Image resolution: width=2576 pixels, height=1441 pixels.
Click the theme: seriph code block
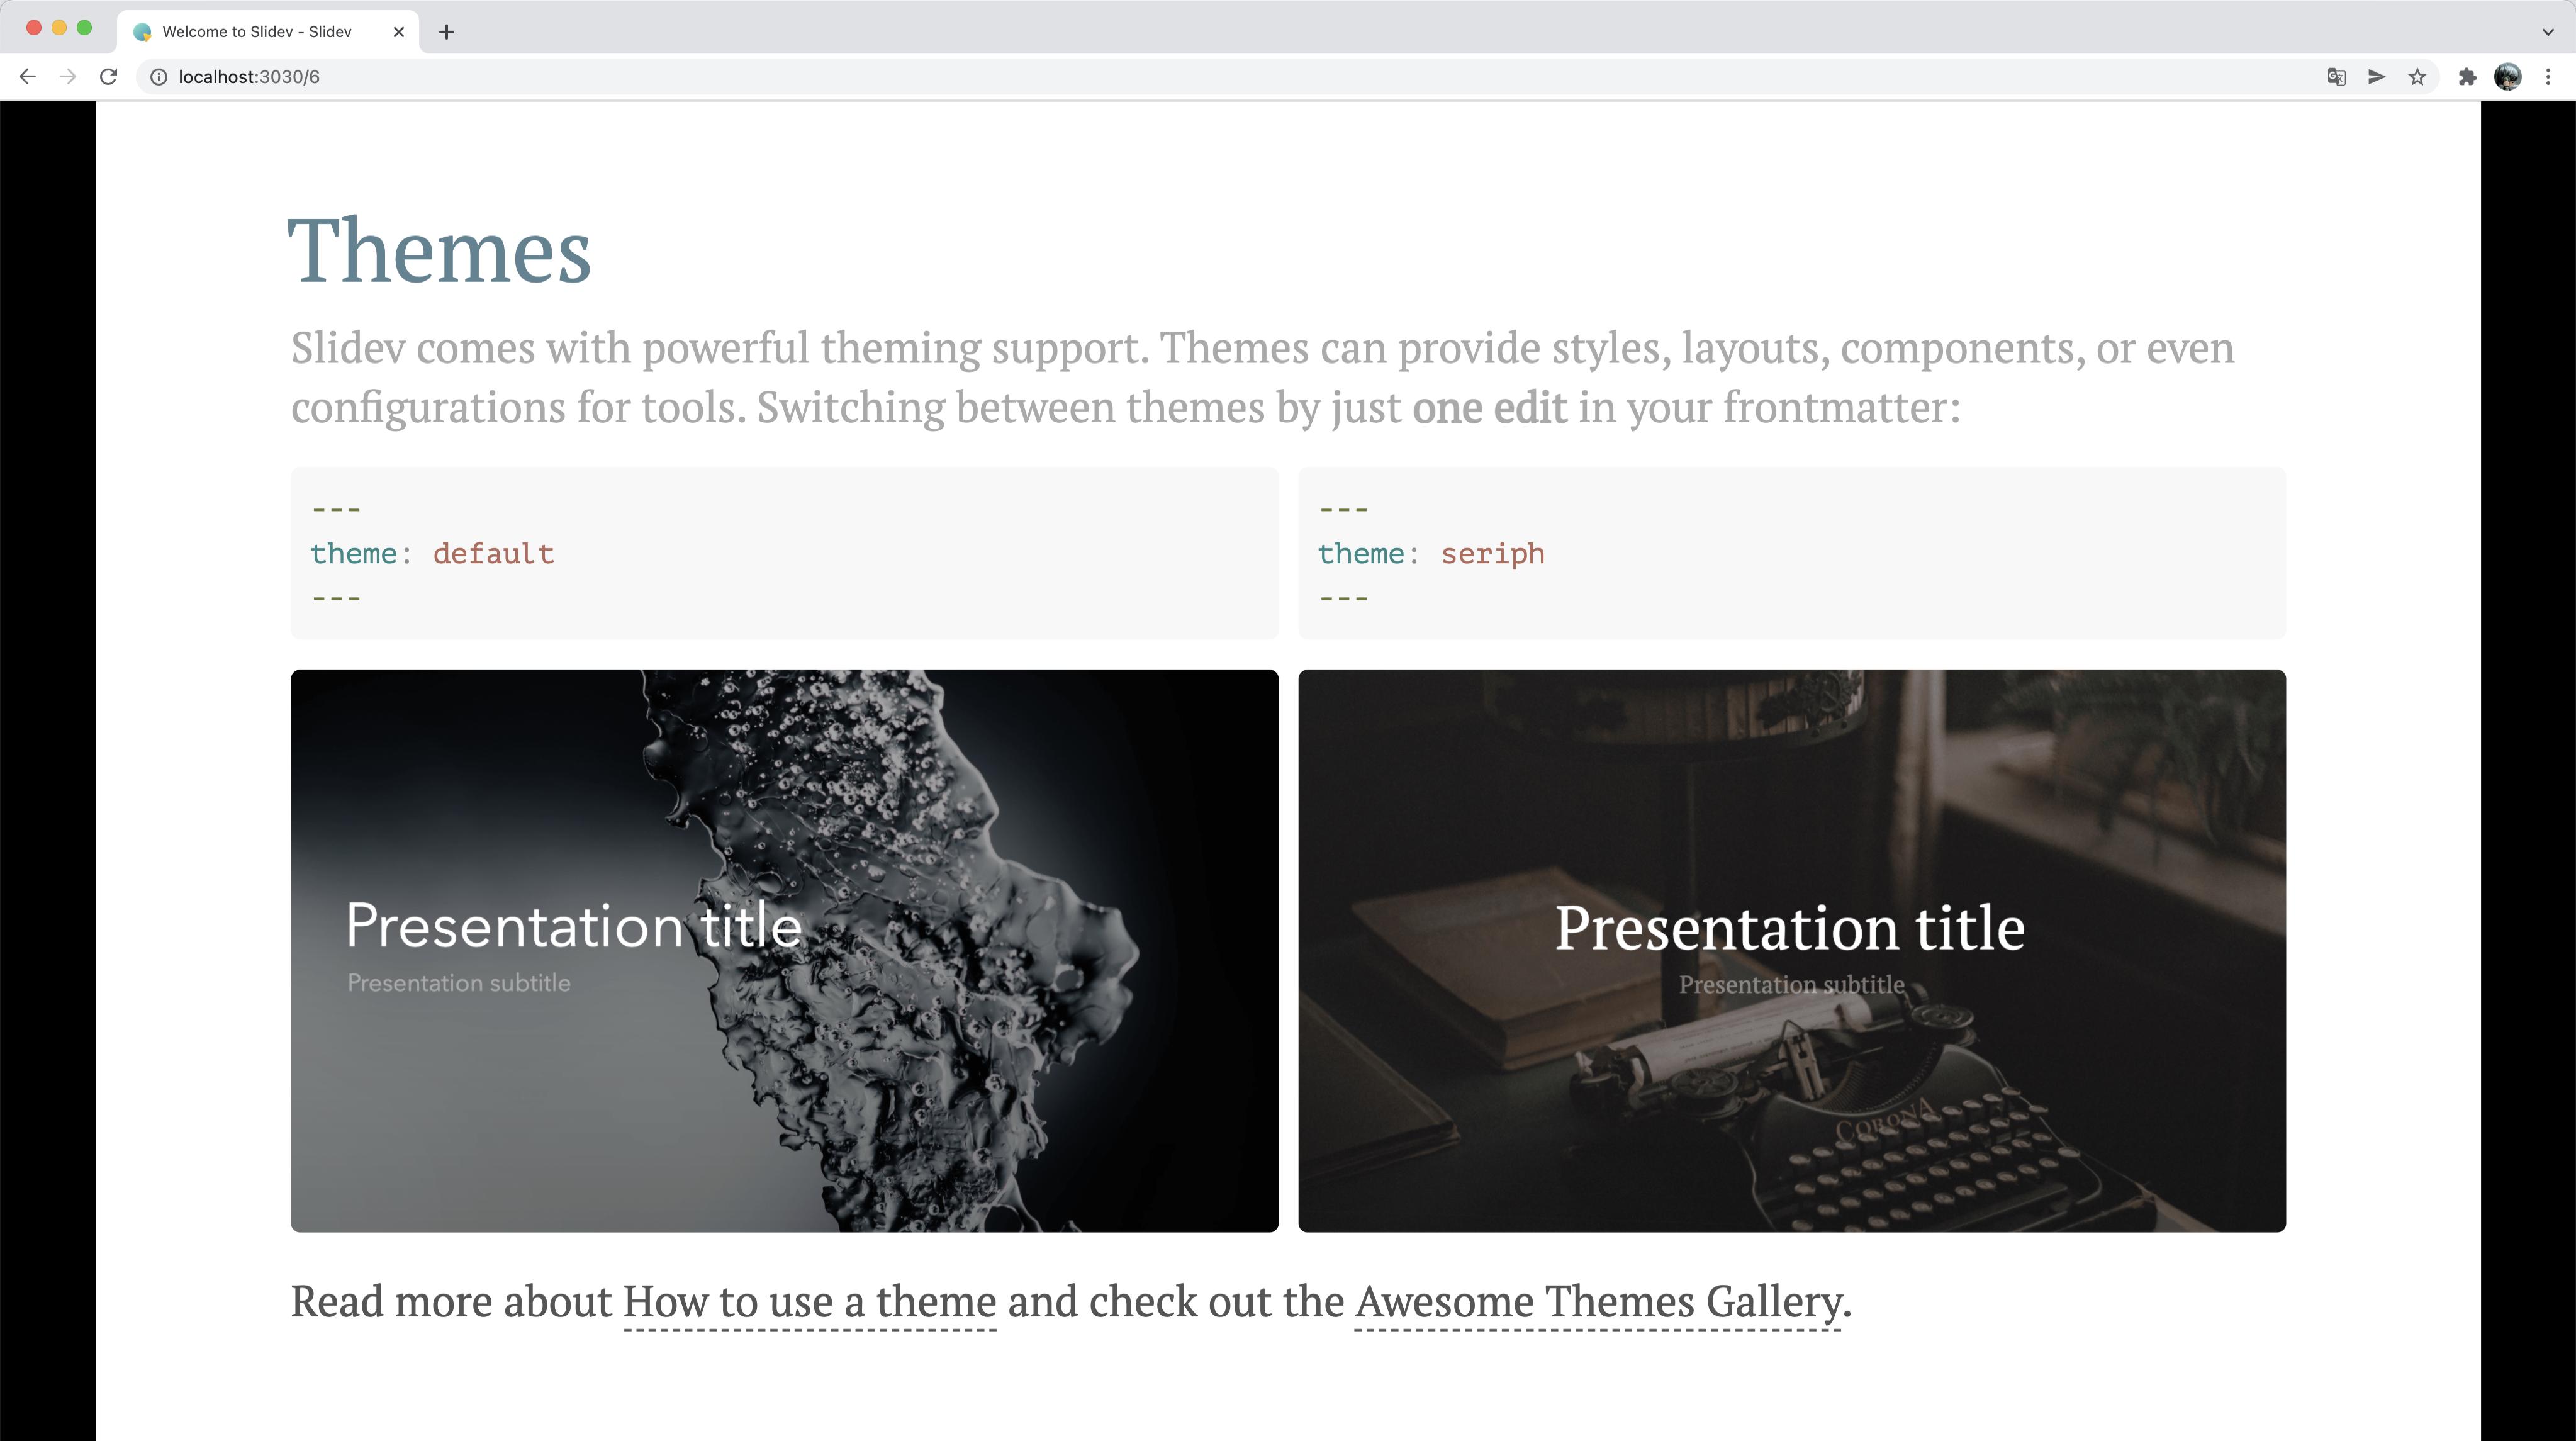pyautogui.click(x=1791, y=552)
